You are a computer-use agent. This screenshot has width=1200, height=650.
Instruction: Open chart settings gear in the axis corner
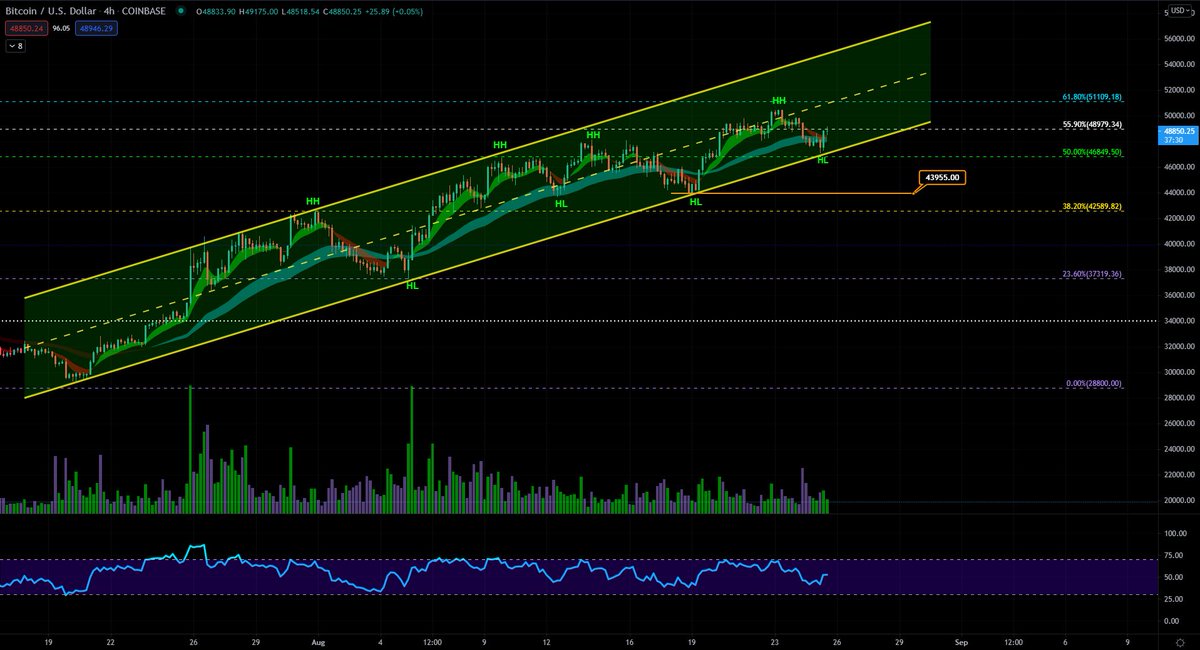[x=1180, y=644]
